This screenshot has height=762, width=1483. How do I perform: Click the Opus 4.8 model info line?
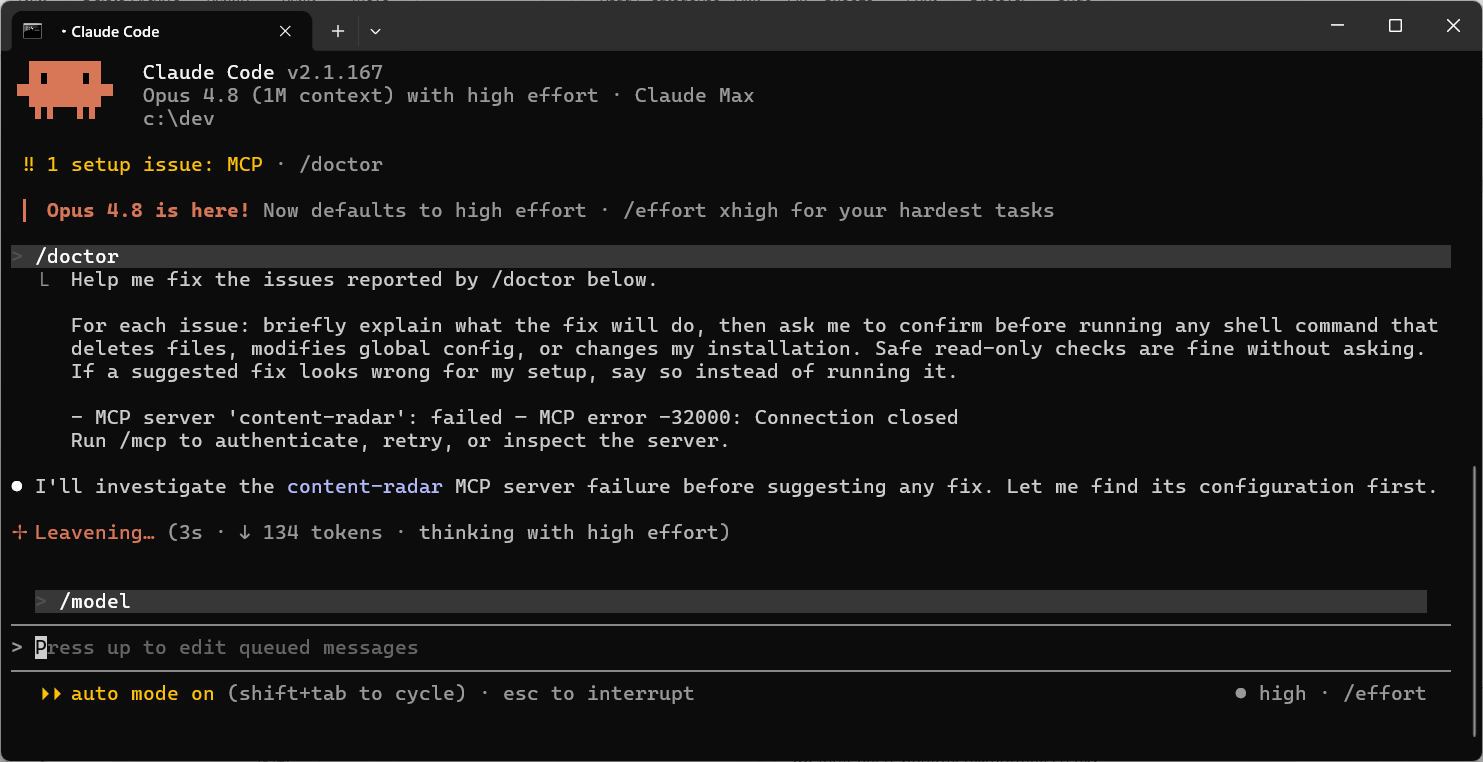coord(448,96)
